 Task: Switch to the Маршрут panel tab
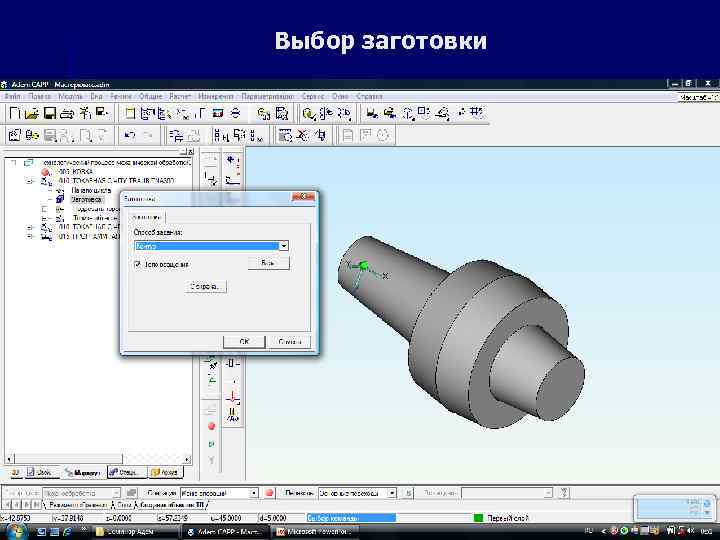pyautogui.click(x=83, y=472)
